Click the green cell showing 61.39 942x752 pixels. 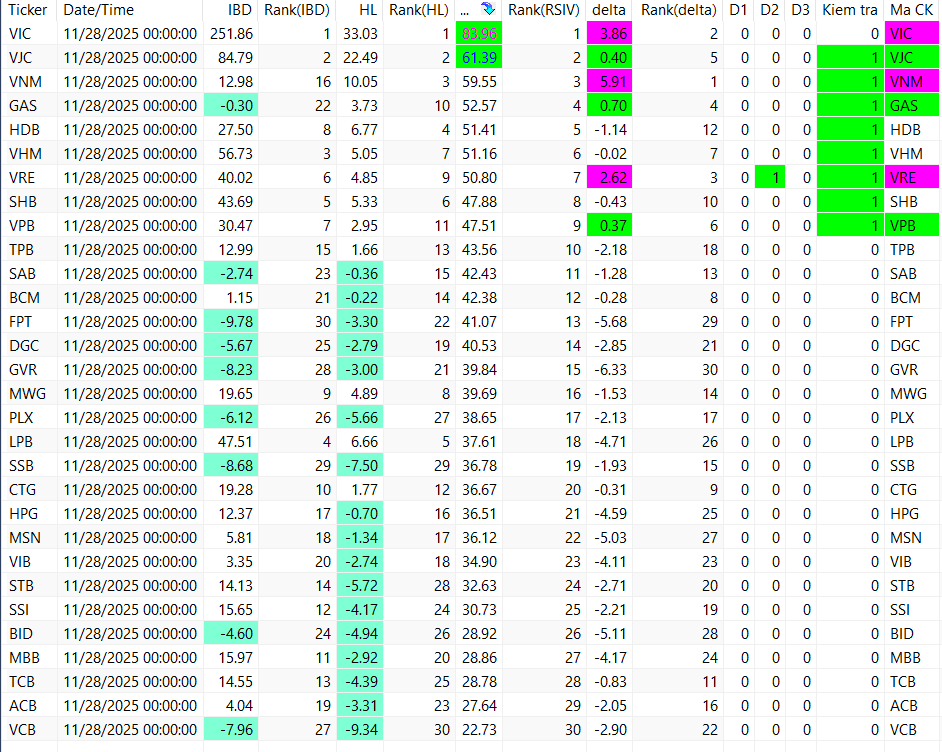pos(479,58)
